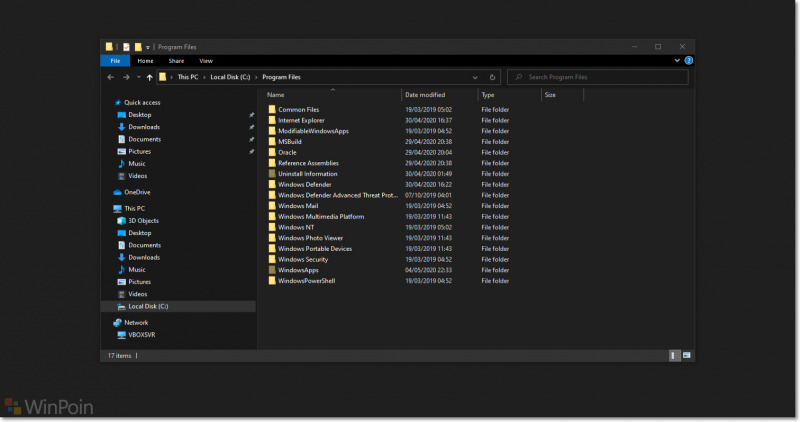This screenshot has height=422, width=800.
Task: Select This PC in navigation pane
Action: pos(134,209)
